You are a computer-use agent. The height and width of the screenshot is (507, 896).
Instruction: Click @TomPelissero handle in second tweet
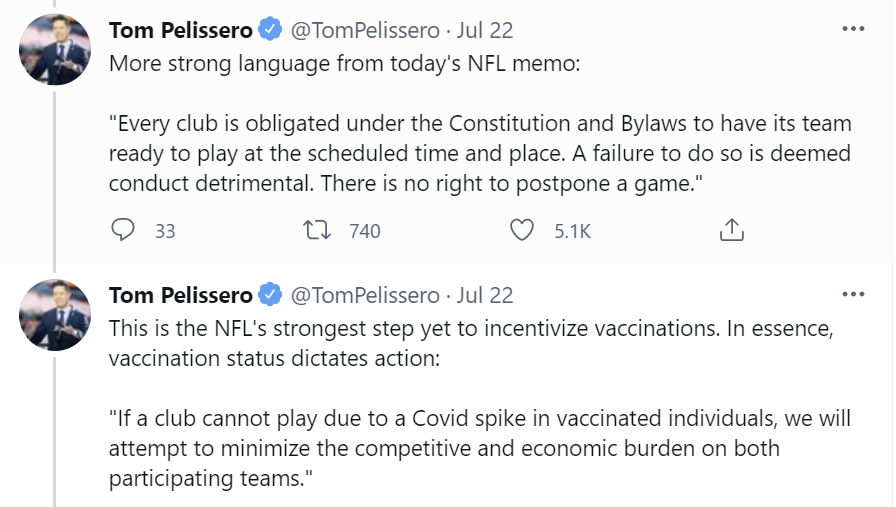pos(364,295)
